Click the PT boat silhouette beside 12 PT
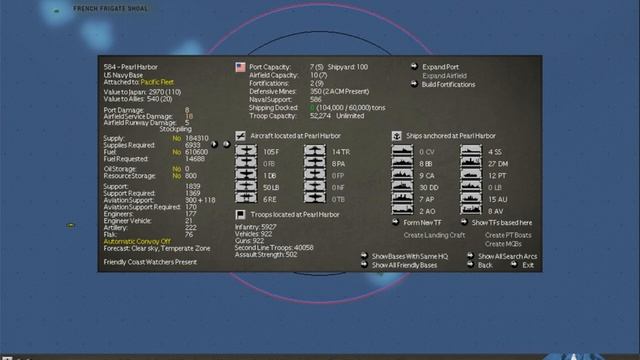 (471, 175)
